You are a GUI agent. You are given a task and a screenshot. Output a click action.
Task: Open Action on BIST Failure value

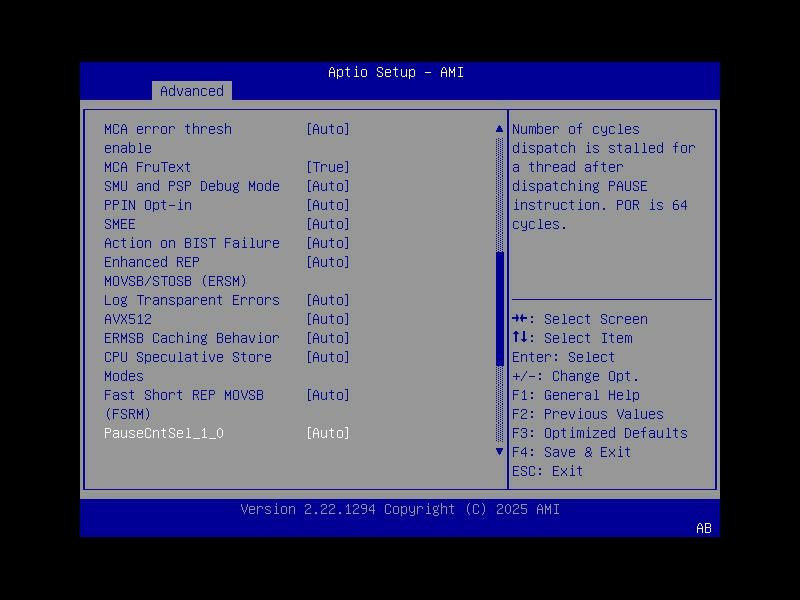(x=328, y=243)
